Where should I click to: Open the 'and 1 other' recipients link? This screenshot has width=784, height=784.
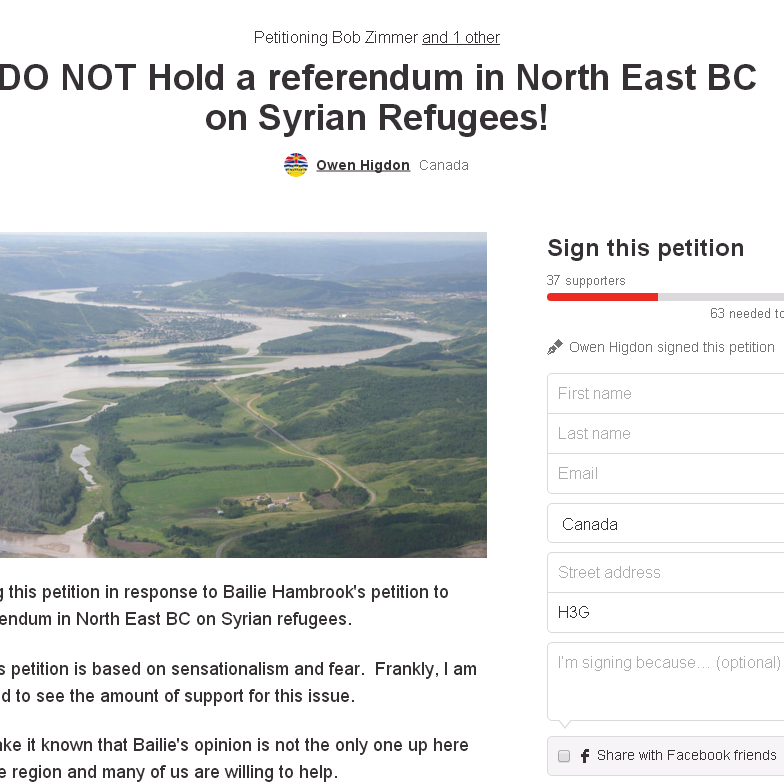[460, 38]
